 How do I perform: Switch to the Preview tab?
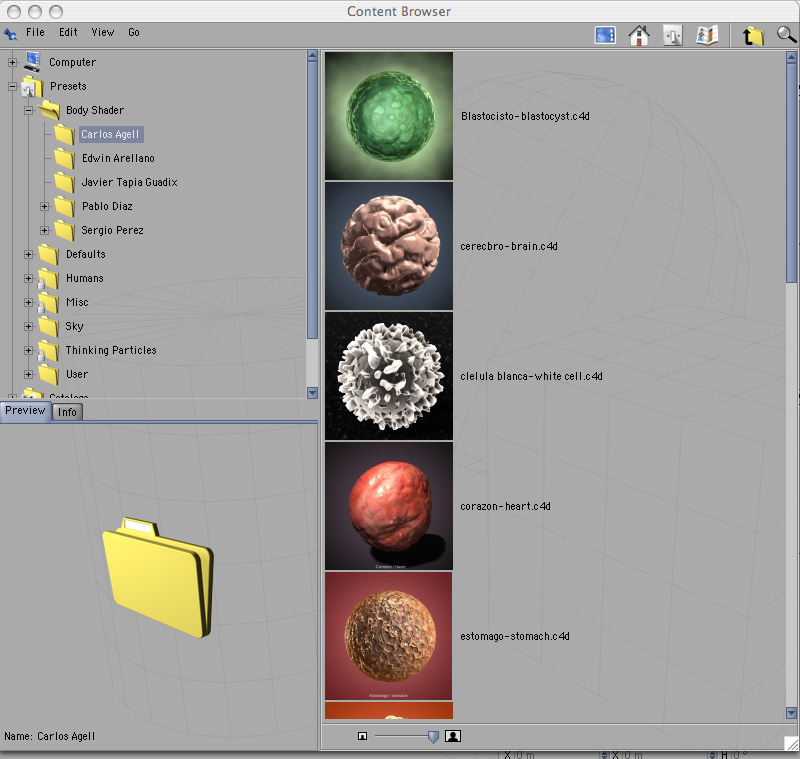25,411
